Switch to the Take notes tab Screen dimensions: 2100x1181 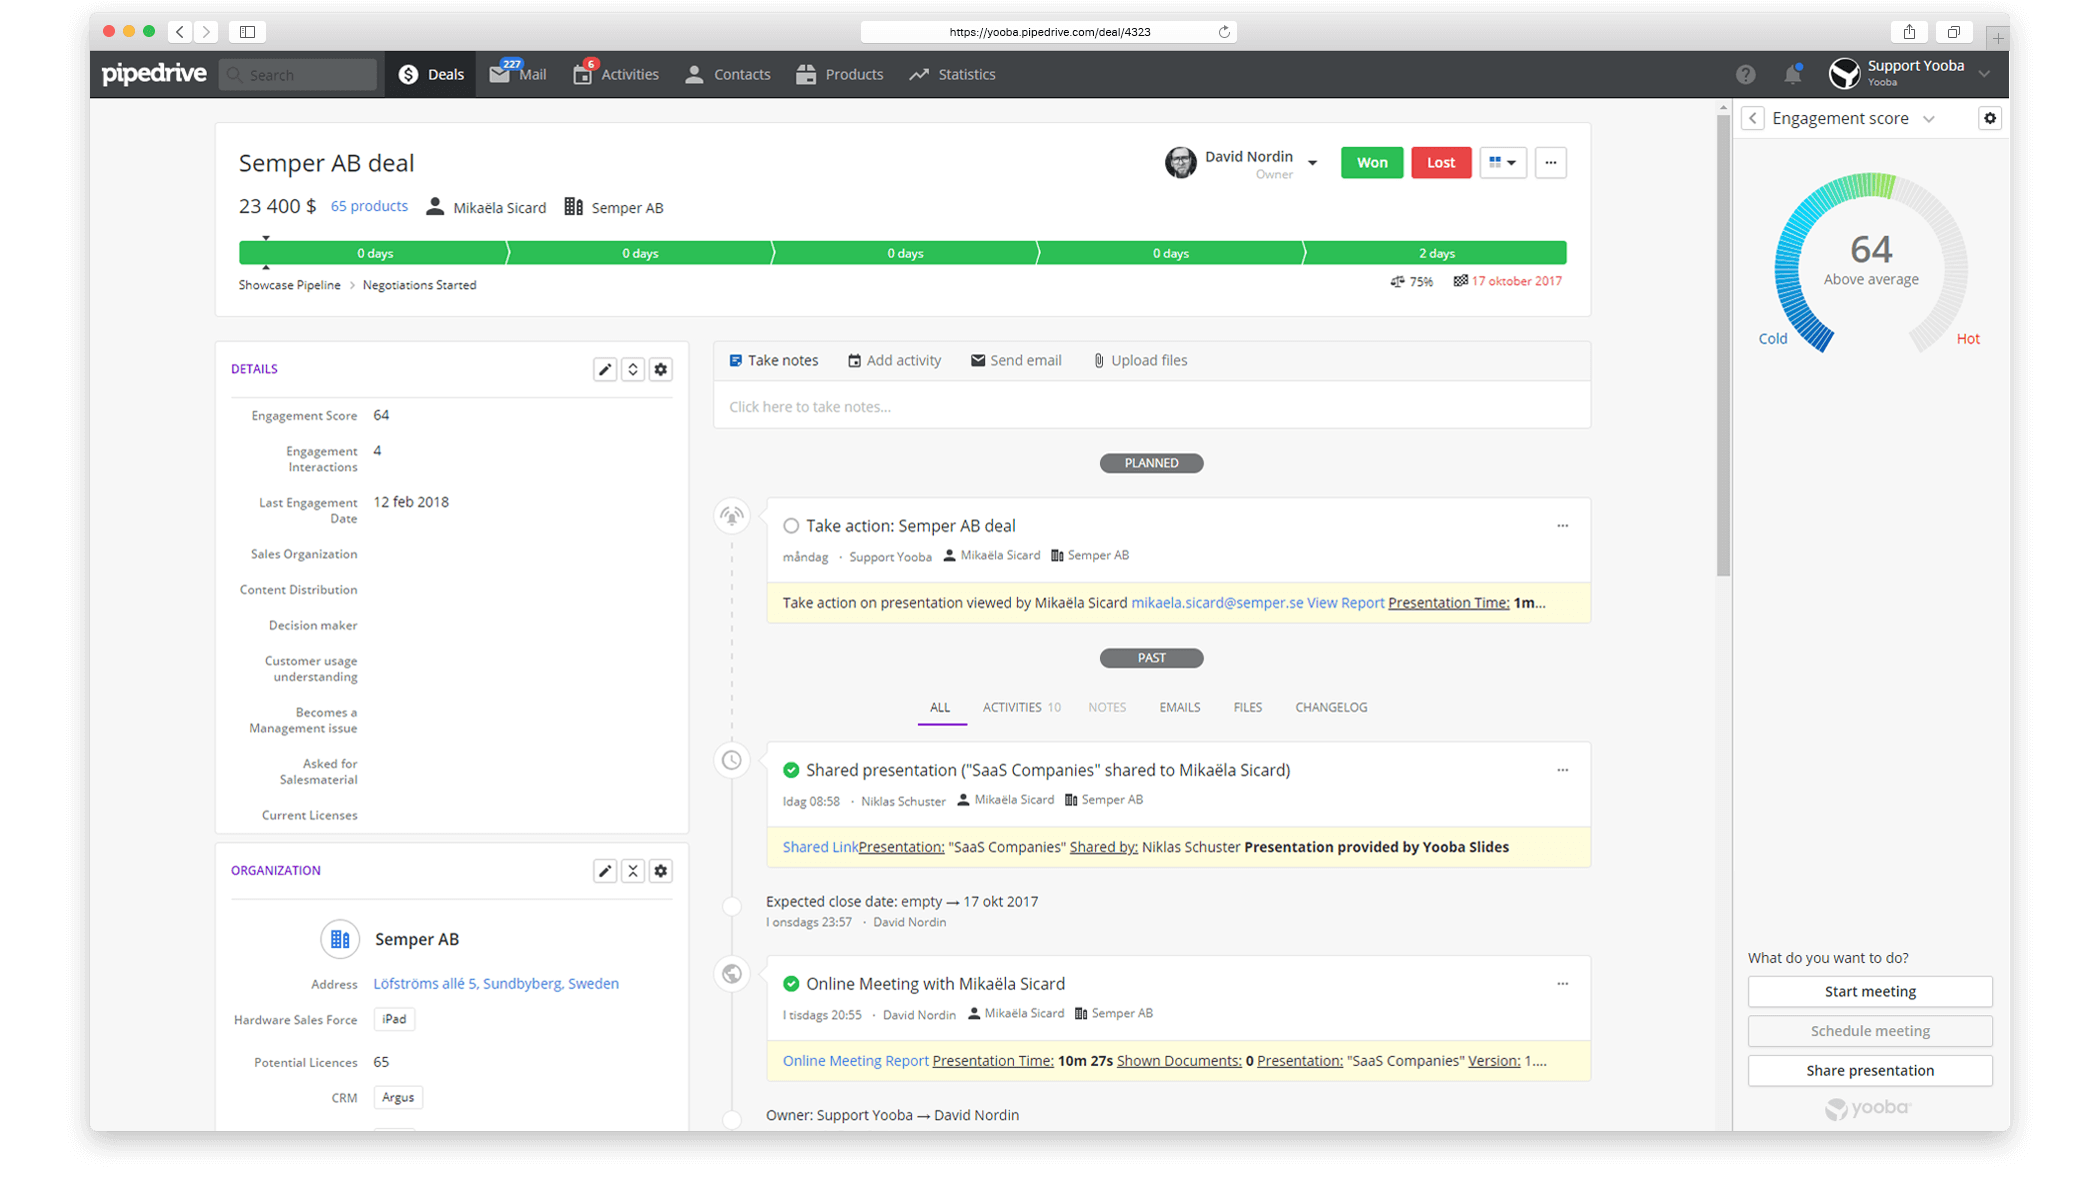[x=774, y=361]
